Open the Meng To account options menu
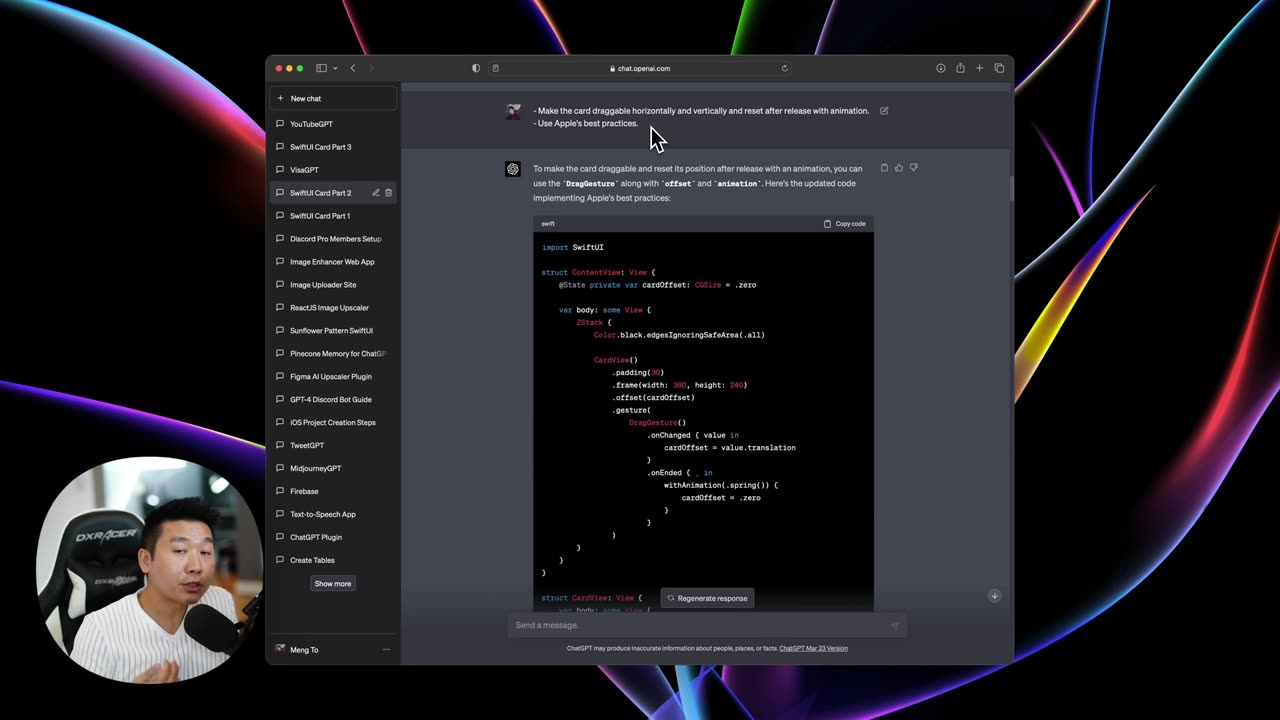 [386, 650]
